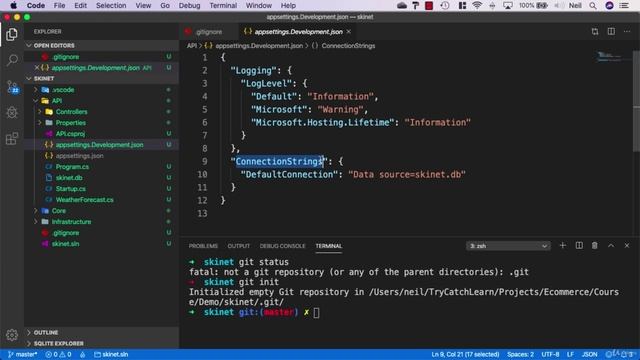Maximize the panel with the up chevron
This screenshot has height=360, width=640.
coord(611,246)
